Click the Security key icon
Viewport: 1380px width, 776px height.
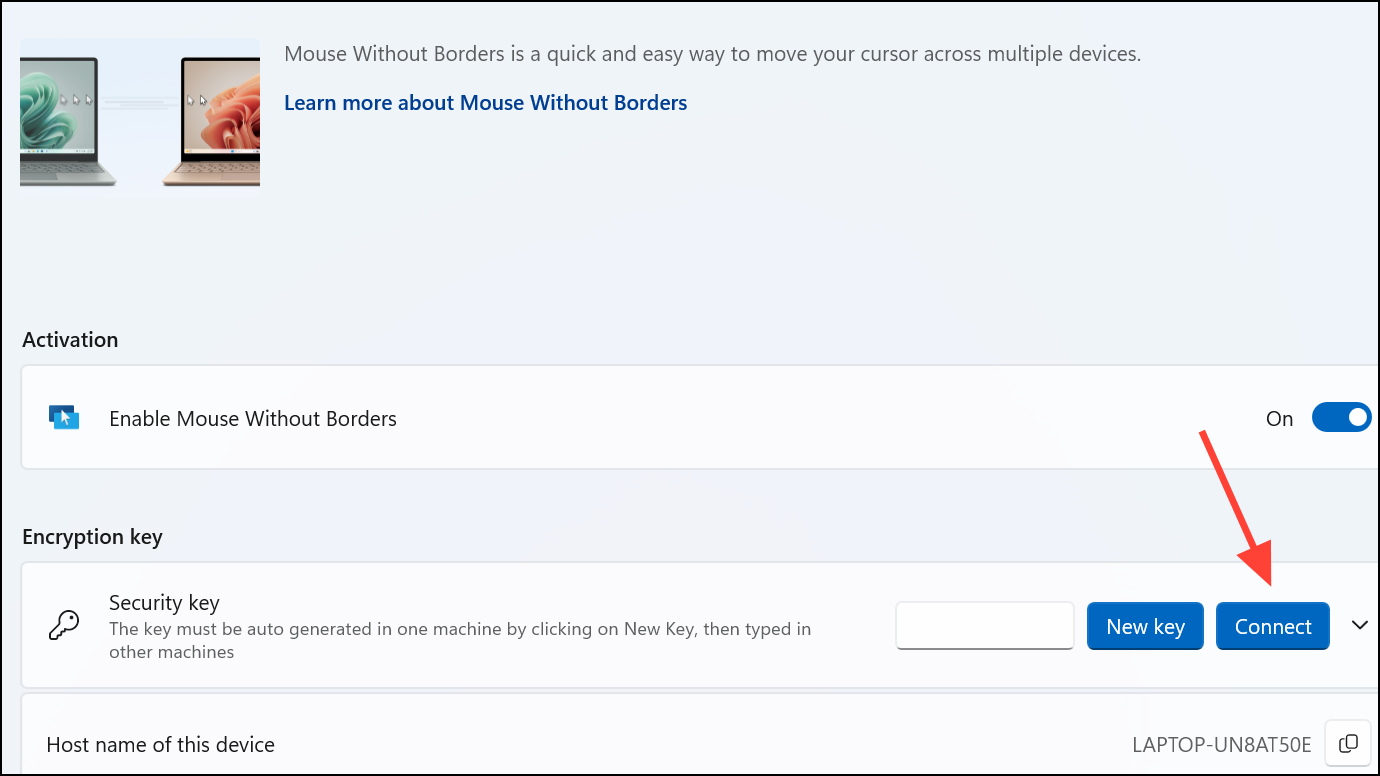63,625
